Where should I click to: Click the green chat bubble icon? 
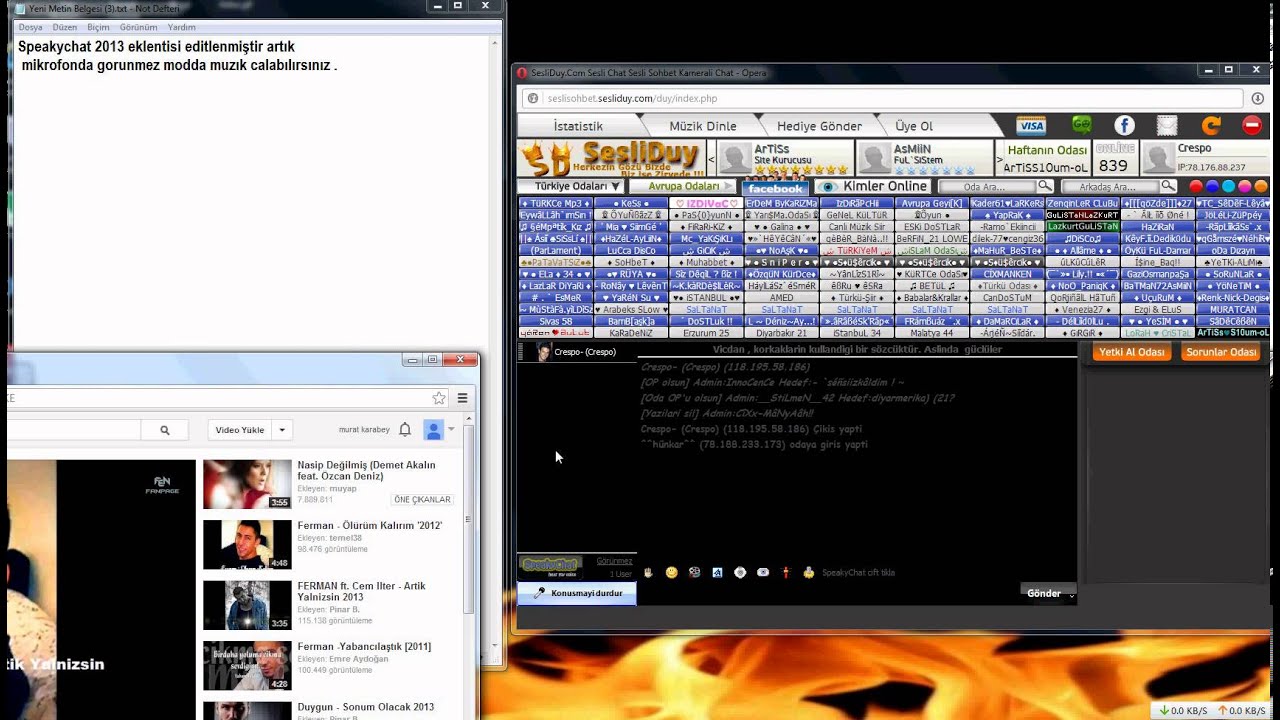coord(1082,125)
